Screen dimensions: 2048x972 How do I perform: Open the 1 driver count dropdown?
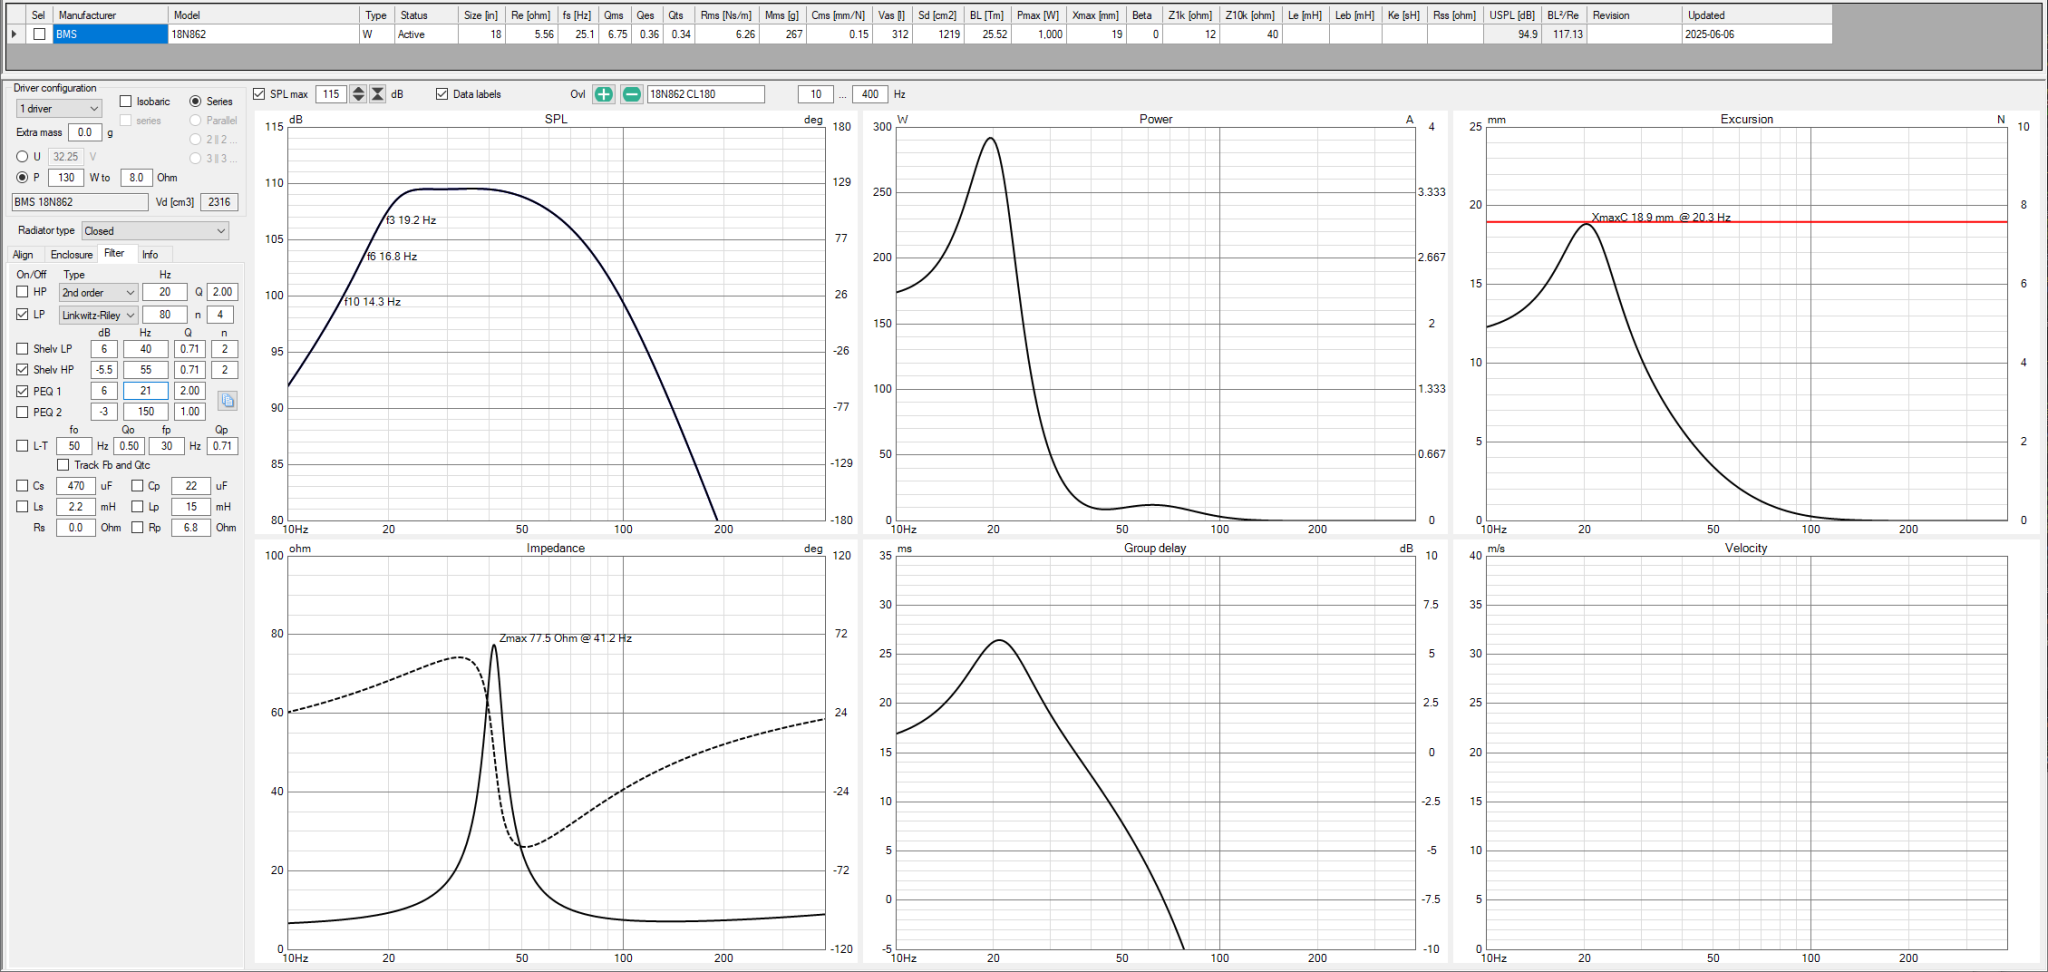coord(59,108)
